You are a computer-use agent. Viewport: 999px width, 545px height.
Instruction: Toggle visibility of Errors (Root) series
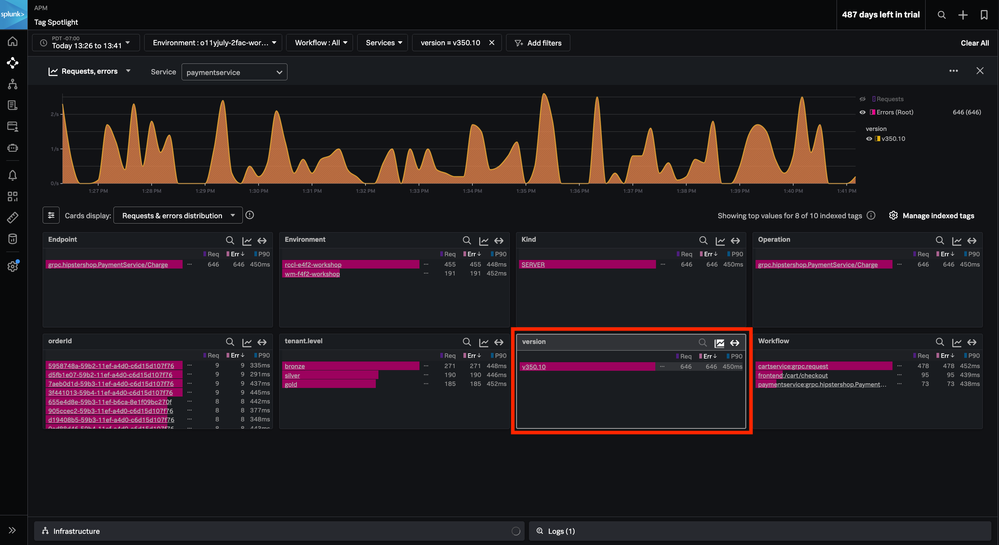click(863, 113)
